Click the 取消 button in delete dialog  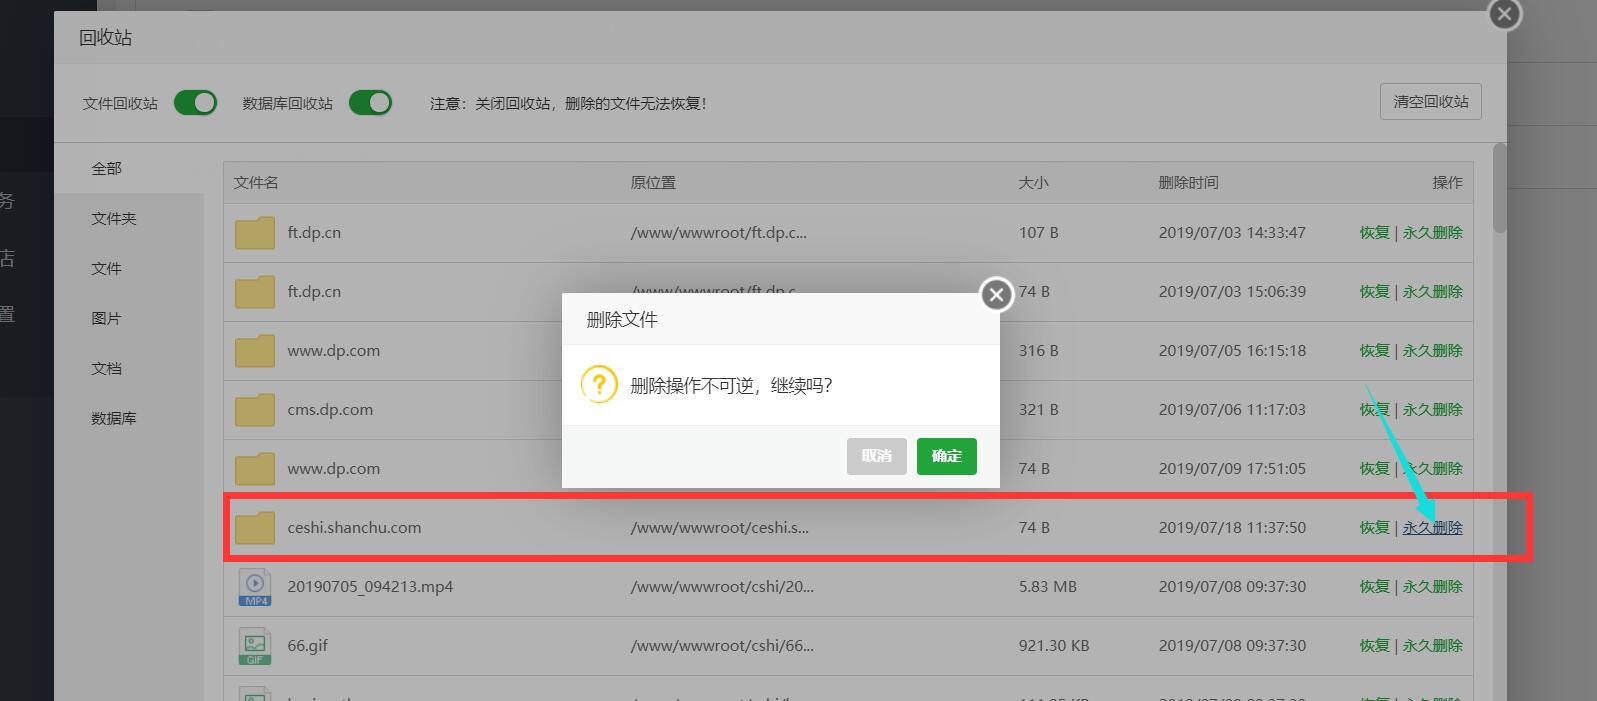pos(876,456)
